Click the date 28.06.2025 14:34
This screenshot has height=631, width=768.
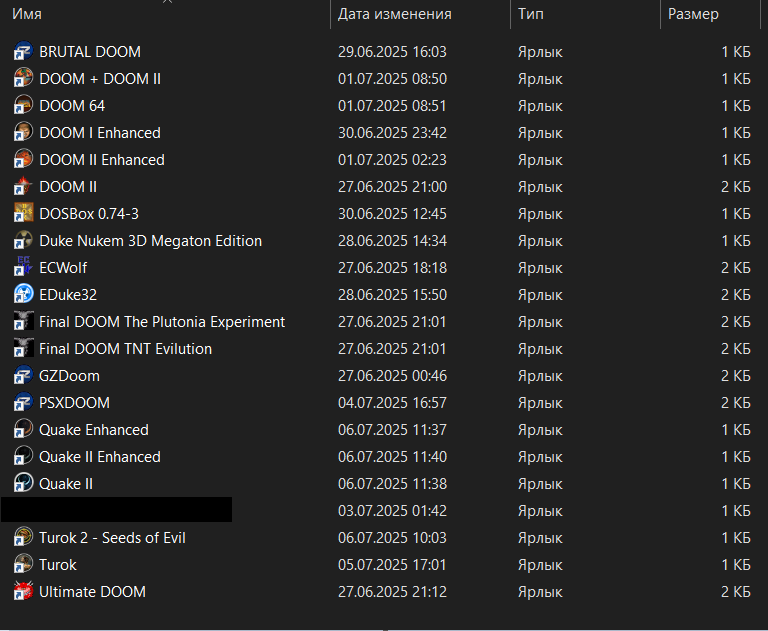pos(392,241)
